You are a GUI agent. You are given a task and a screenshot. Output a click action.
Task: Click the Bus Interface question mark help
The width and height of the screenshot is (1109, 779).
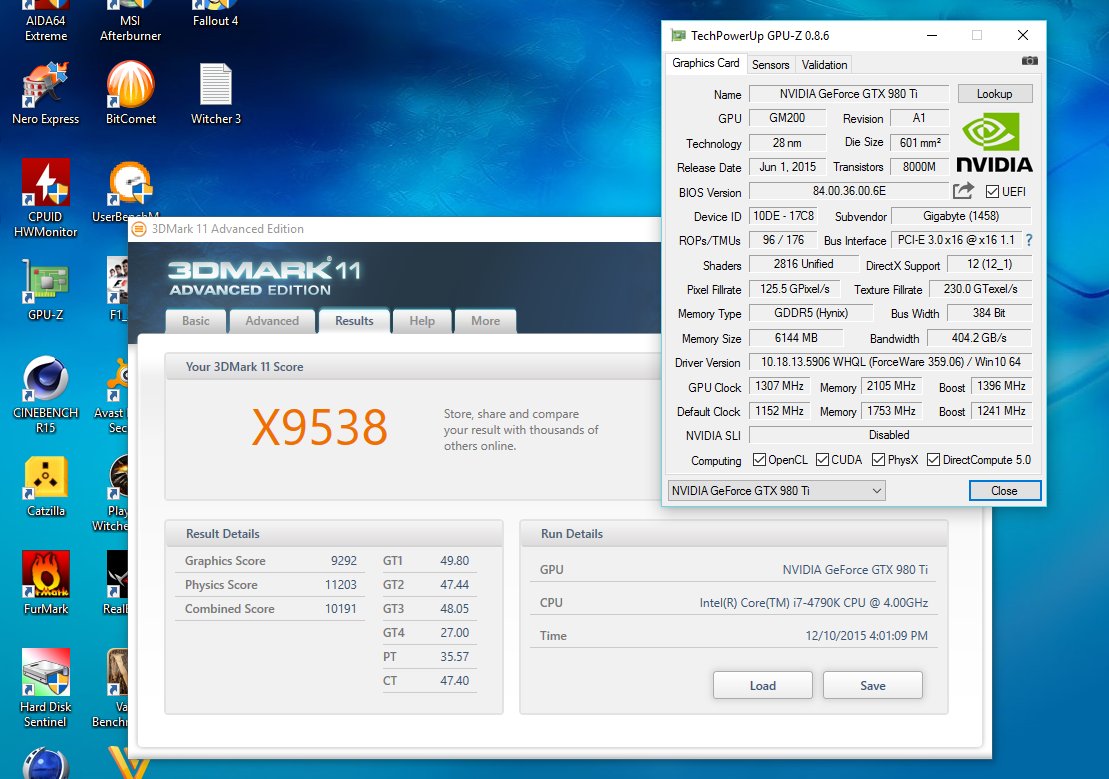(x=1029, y=241)
